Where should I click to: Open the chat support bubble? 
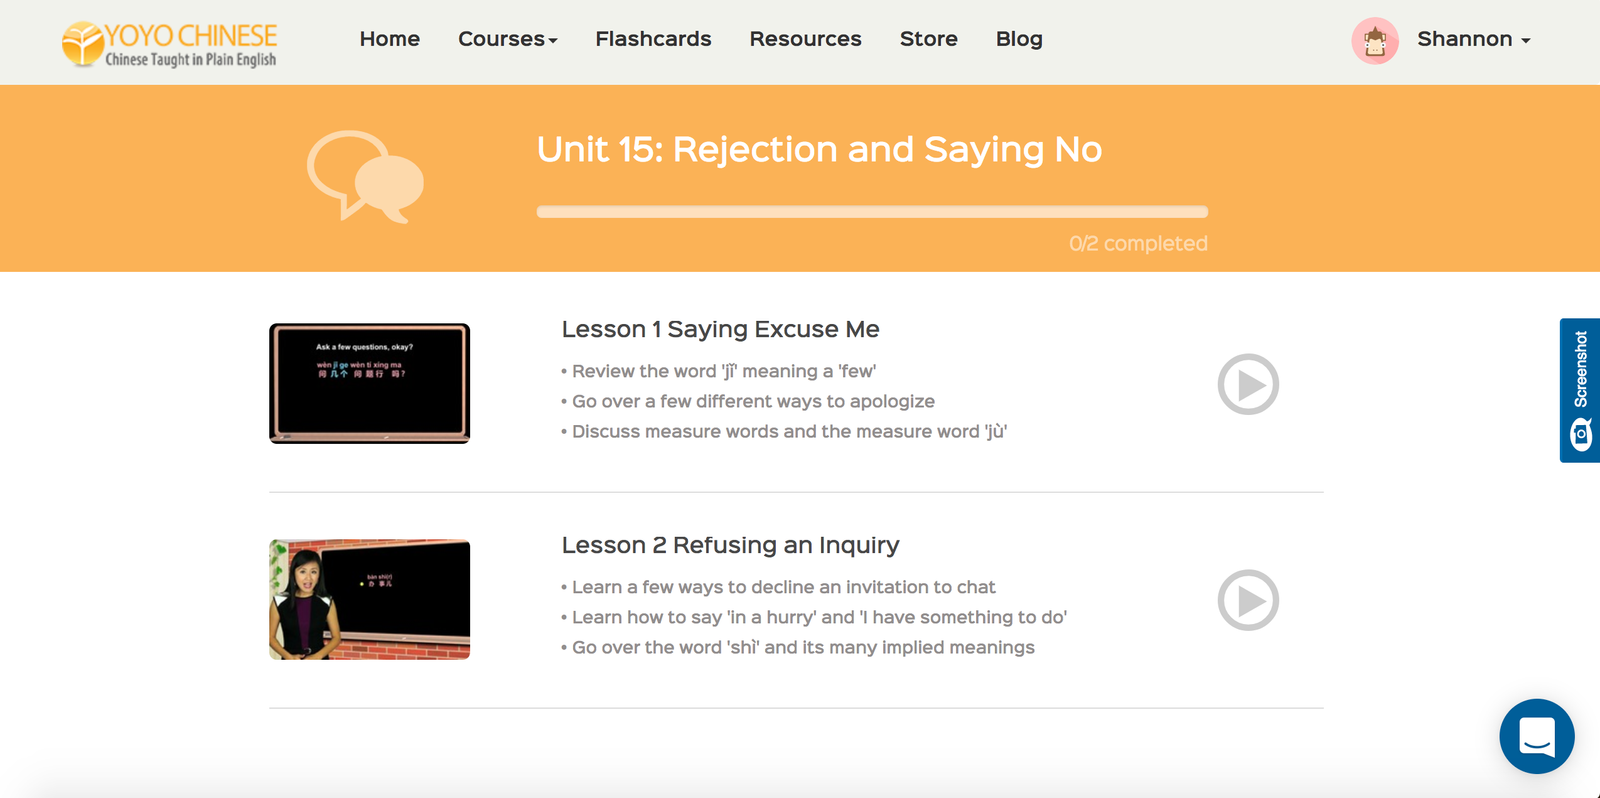[x=1536, y=736]
